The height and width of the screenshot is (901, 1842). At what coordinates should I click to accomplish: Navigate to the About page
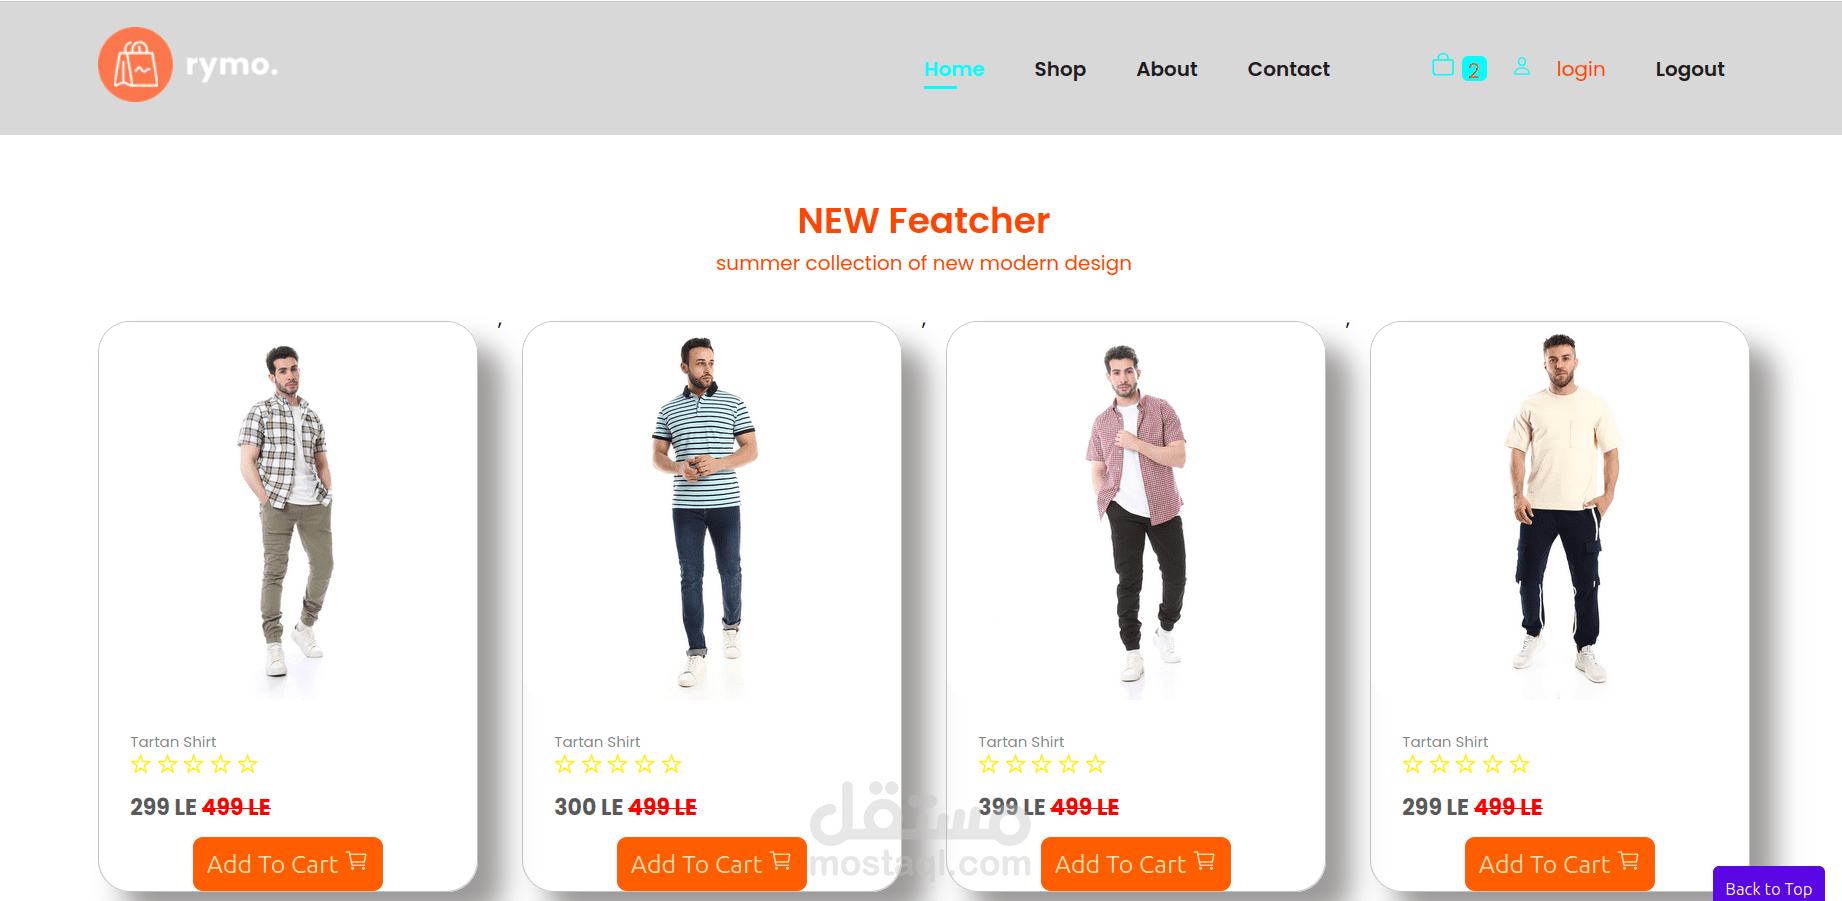tap(1166, 69)
